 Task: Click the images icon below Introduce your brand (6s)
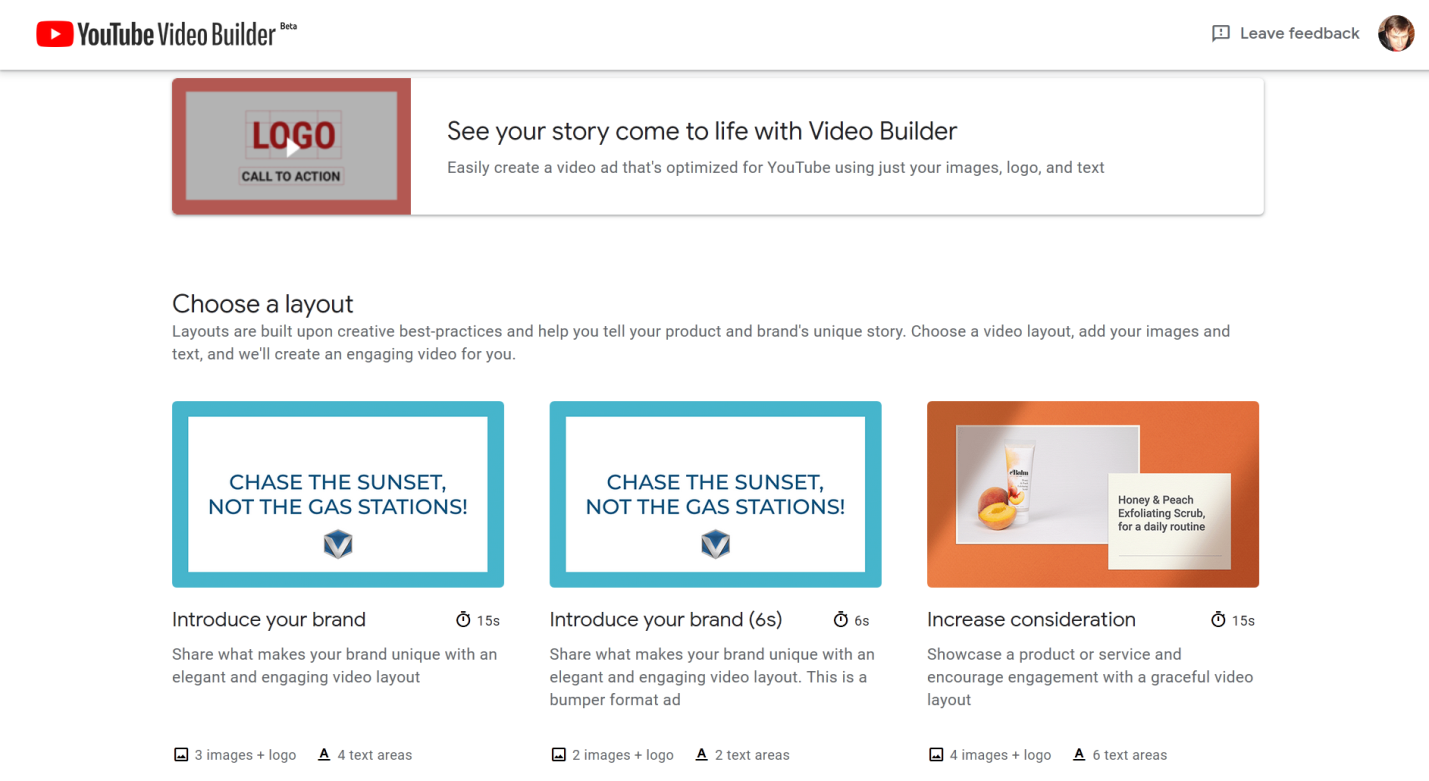tap(559, 755)
